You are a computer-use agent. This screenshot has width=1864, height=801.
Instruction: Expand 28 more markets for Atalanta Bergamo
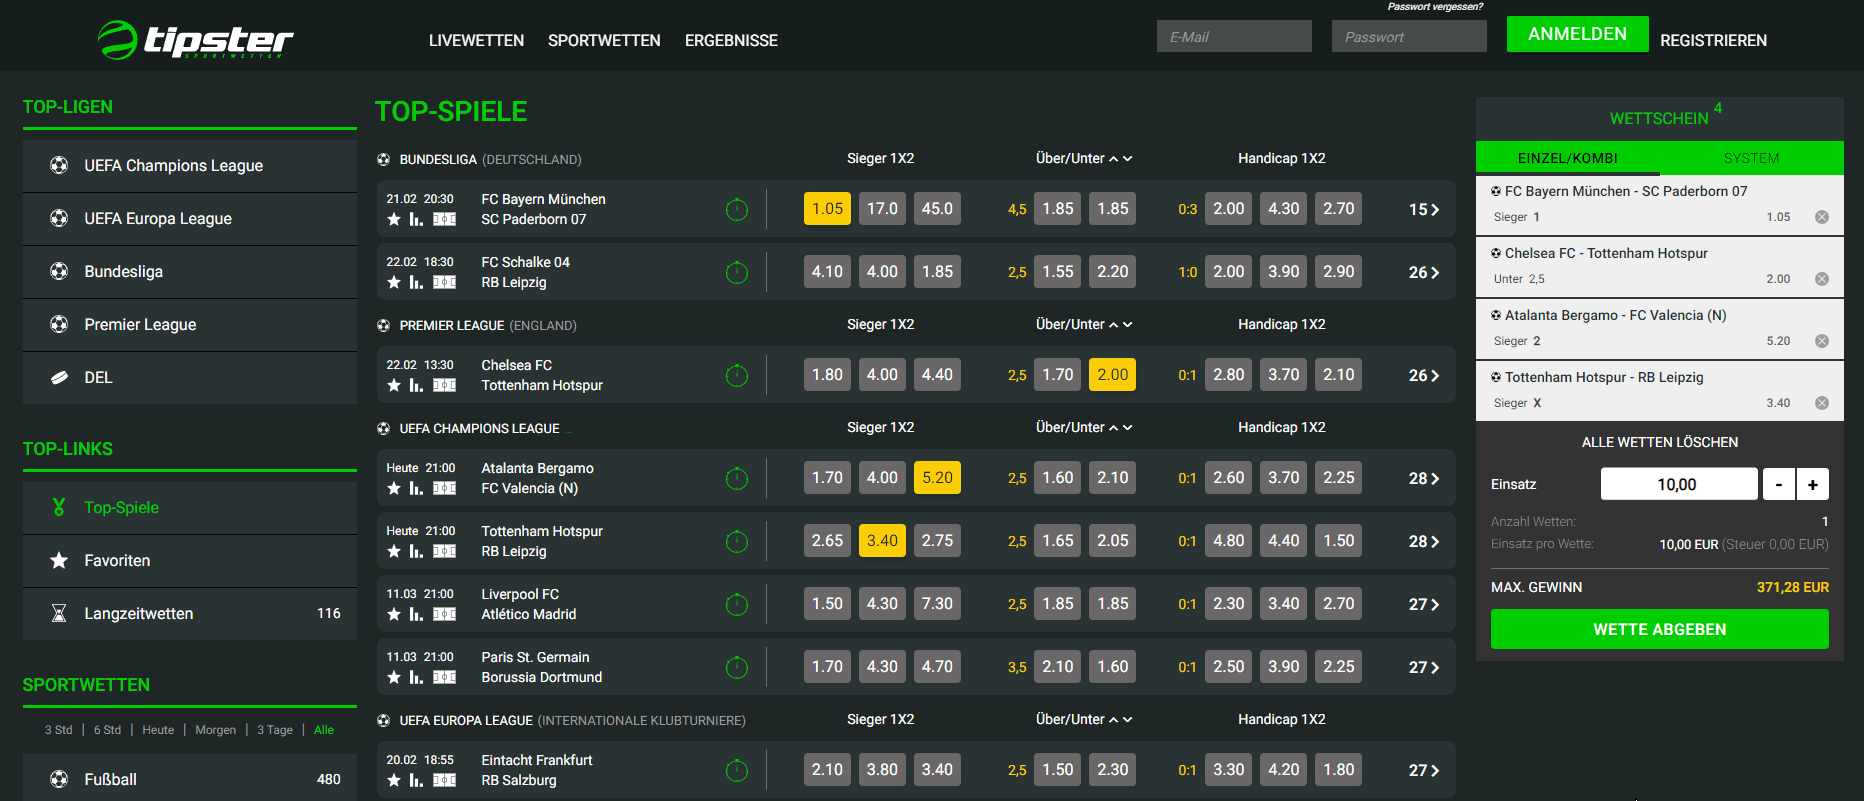click(x=1424, y=478)
